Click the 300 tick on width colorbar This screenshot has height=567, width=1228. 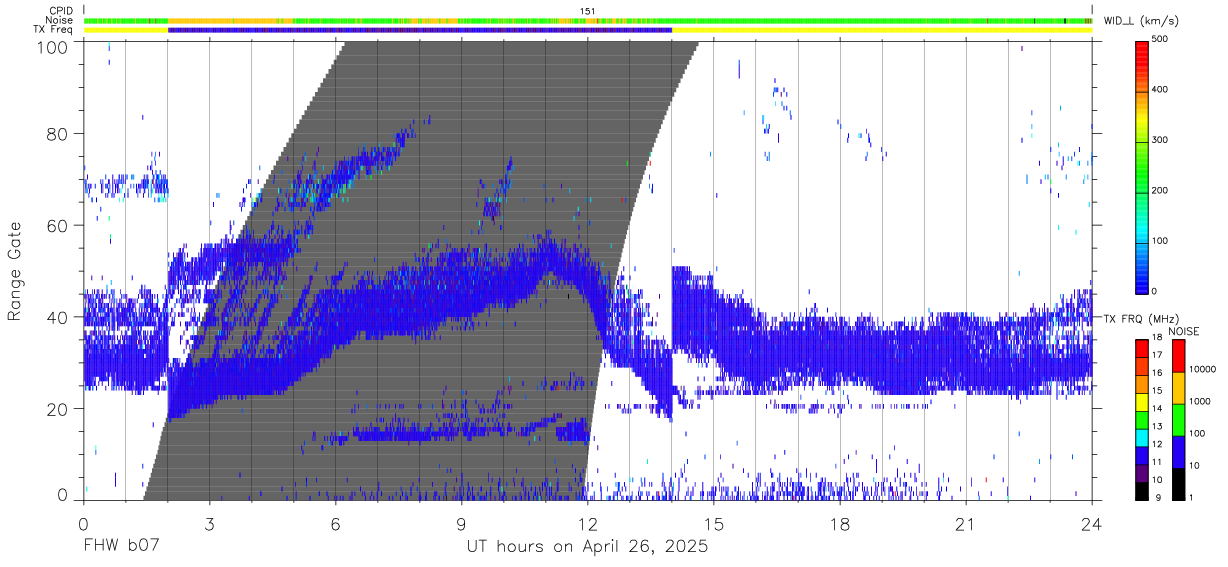(x=1160, y=140)
